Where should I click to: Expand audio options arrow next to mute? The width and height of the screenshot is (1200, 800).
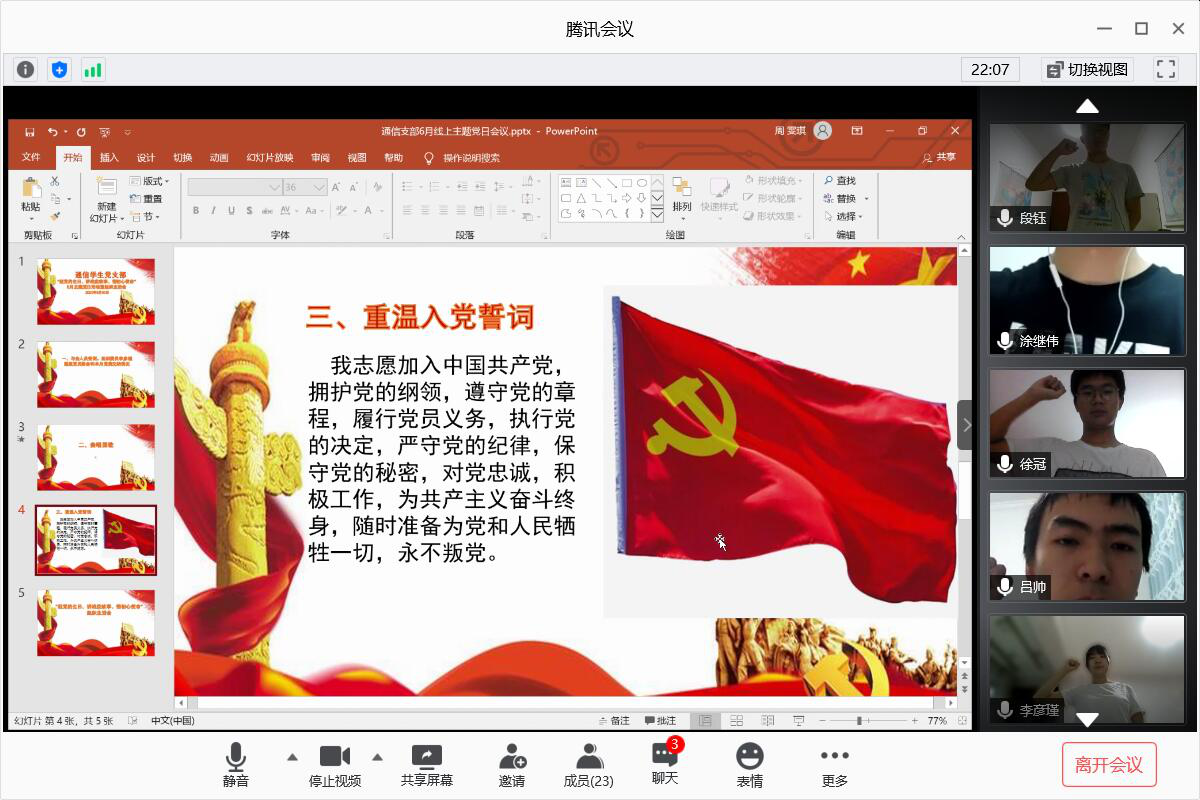coord(292,757)
